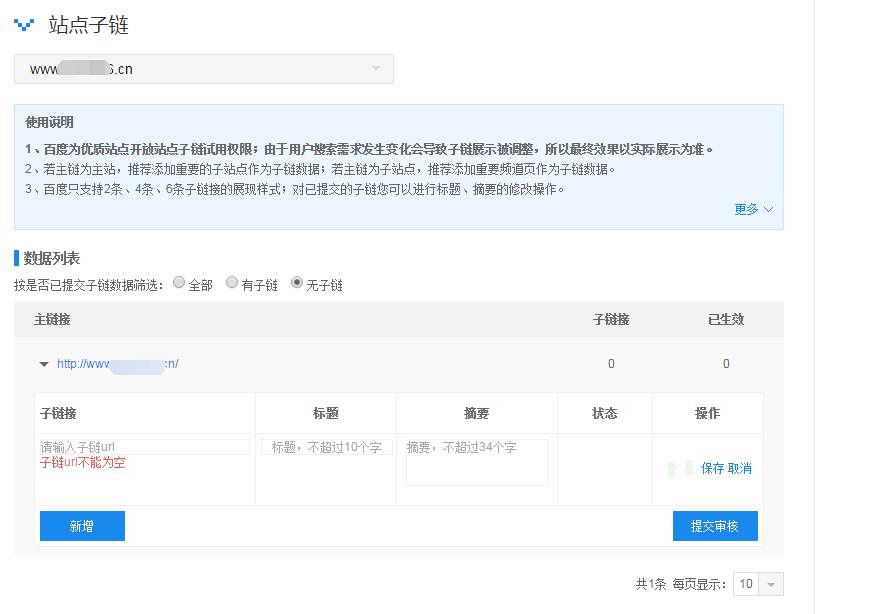Select the 有子链 filter radio button
Viewport: 887px width, 614px height.
click(232, 283)
